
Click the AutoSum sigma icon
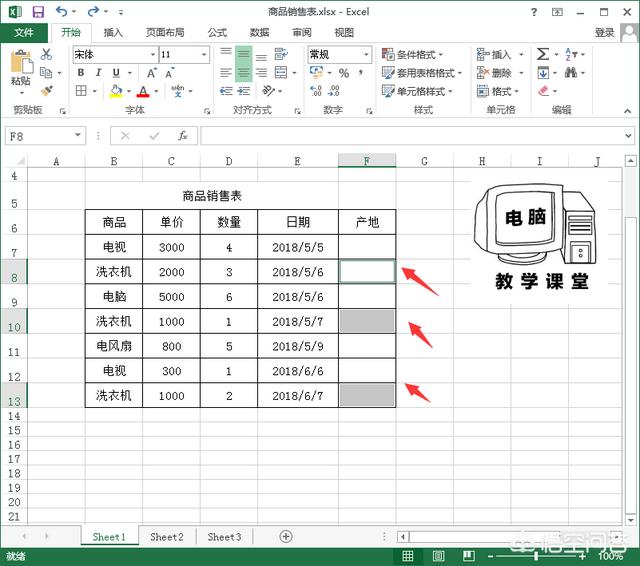coord(543,54)
